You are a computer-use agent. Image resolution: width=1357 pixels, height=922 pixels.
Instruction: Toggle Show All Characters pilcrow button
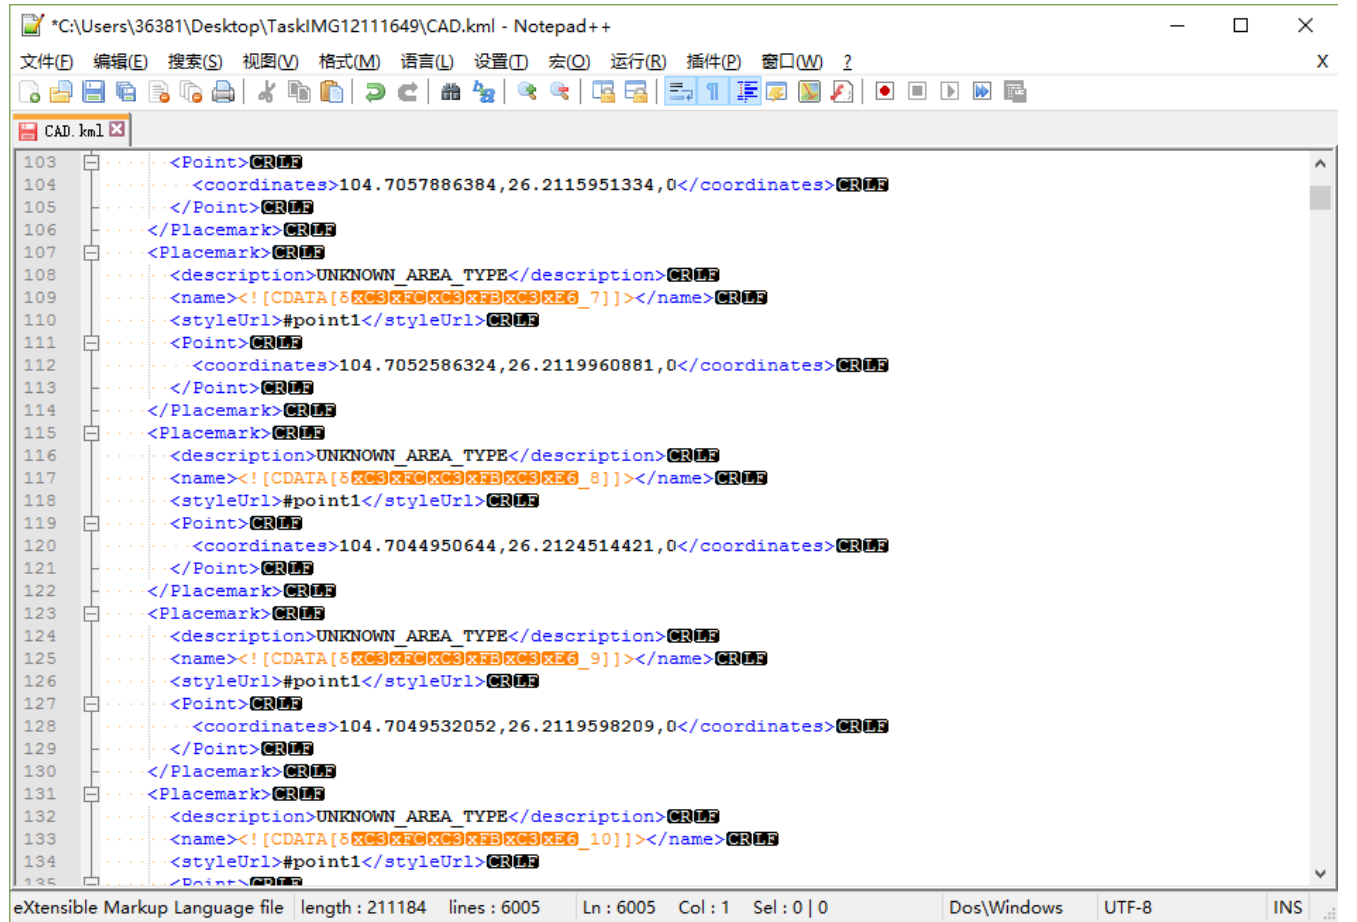click(713, 92)
